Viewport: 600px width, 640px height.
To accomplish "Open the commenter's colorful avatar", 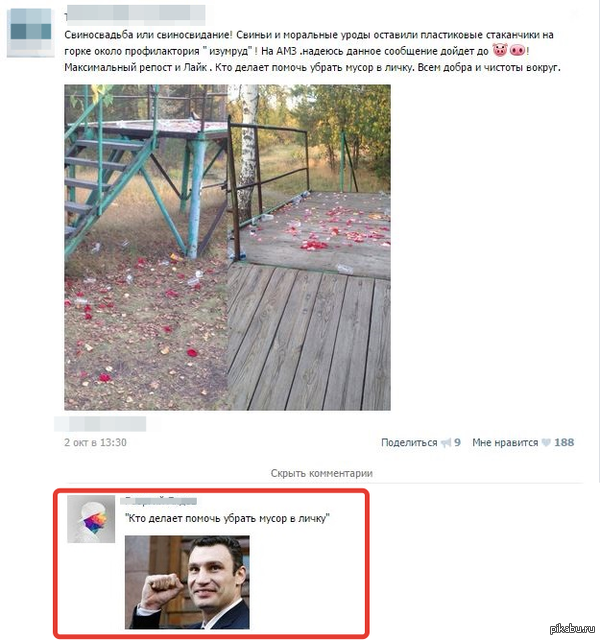I will 91,519.
